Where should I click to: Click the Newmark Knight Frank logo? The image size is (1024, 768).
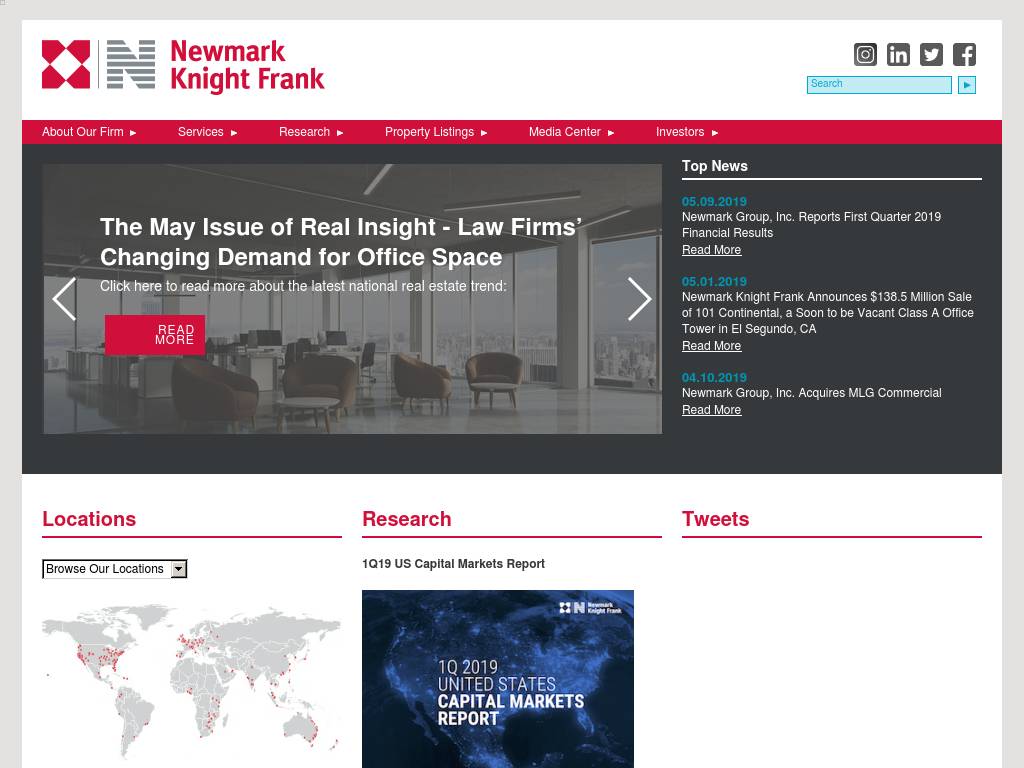tap(183, 66)
